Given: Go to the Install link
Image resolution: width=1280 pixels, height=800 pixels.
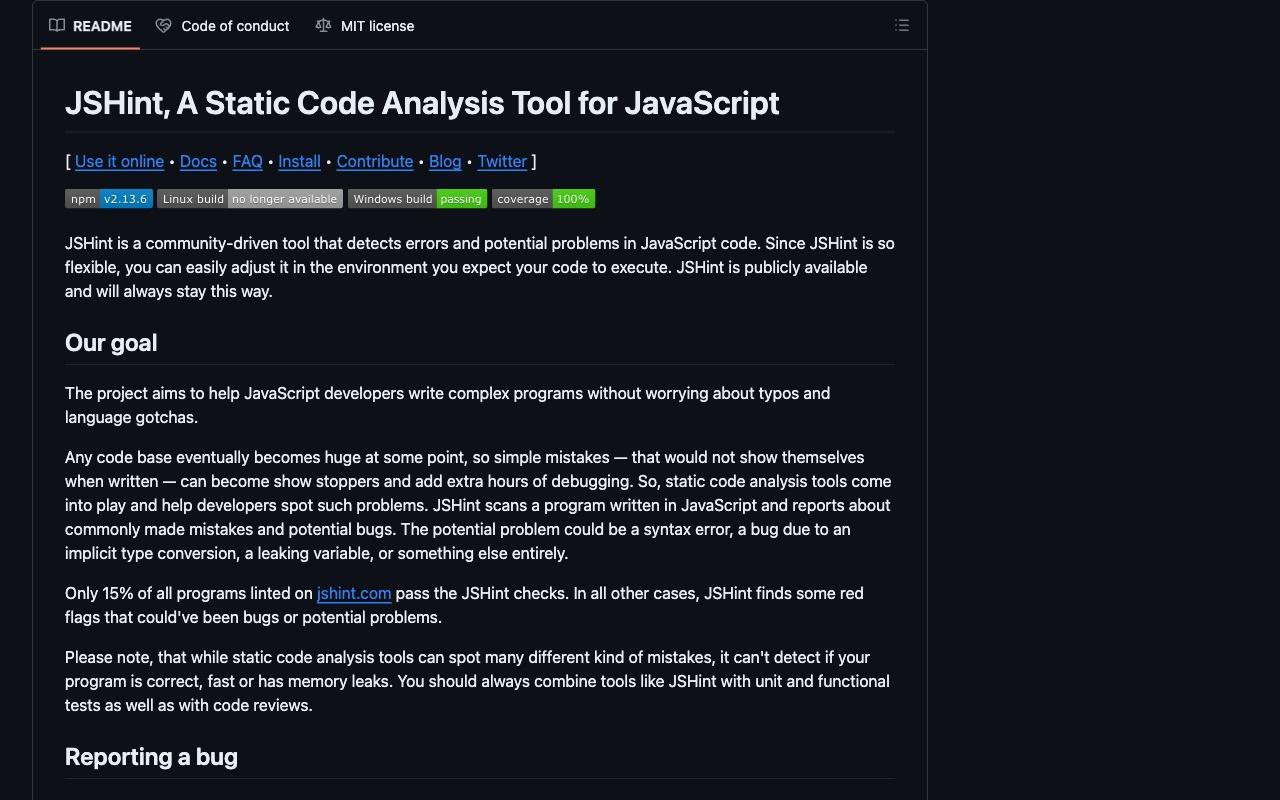Looking at the screenshot, I should click(299, 161).
